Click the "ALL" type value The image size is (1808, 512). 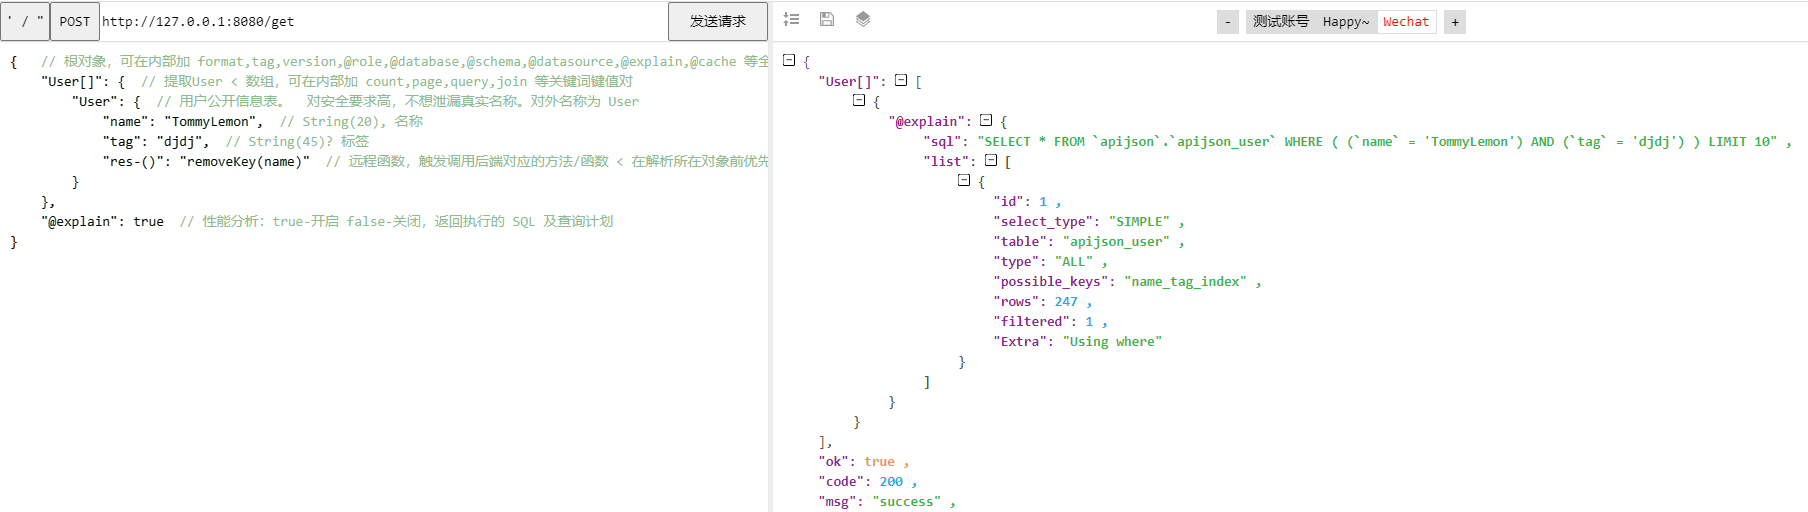coord(1074,262)
